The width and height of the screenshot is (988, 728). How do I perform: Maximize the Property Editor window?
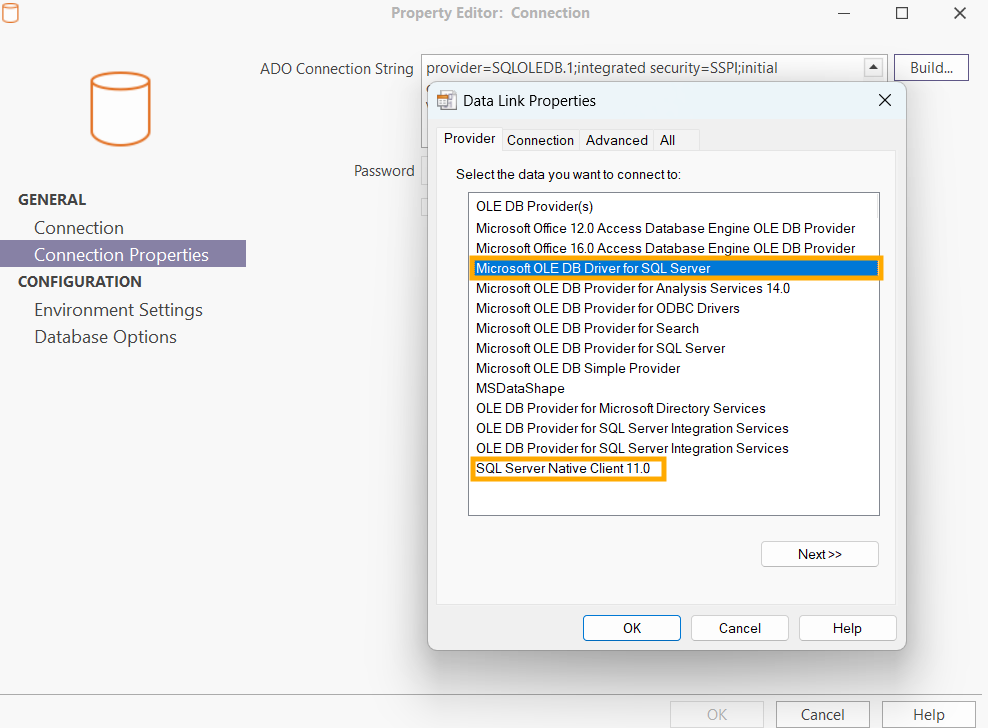(x=902, y=13)
